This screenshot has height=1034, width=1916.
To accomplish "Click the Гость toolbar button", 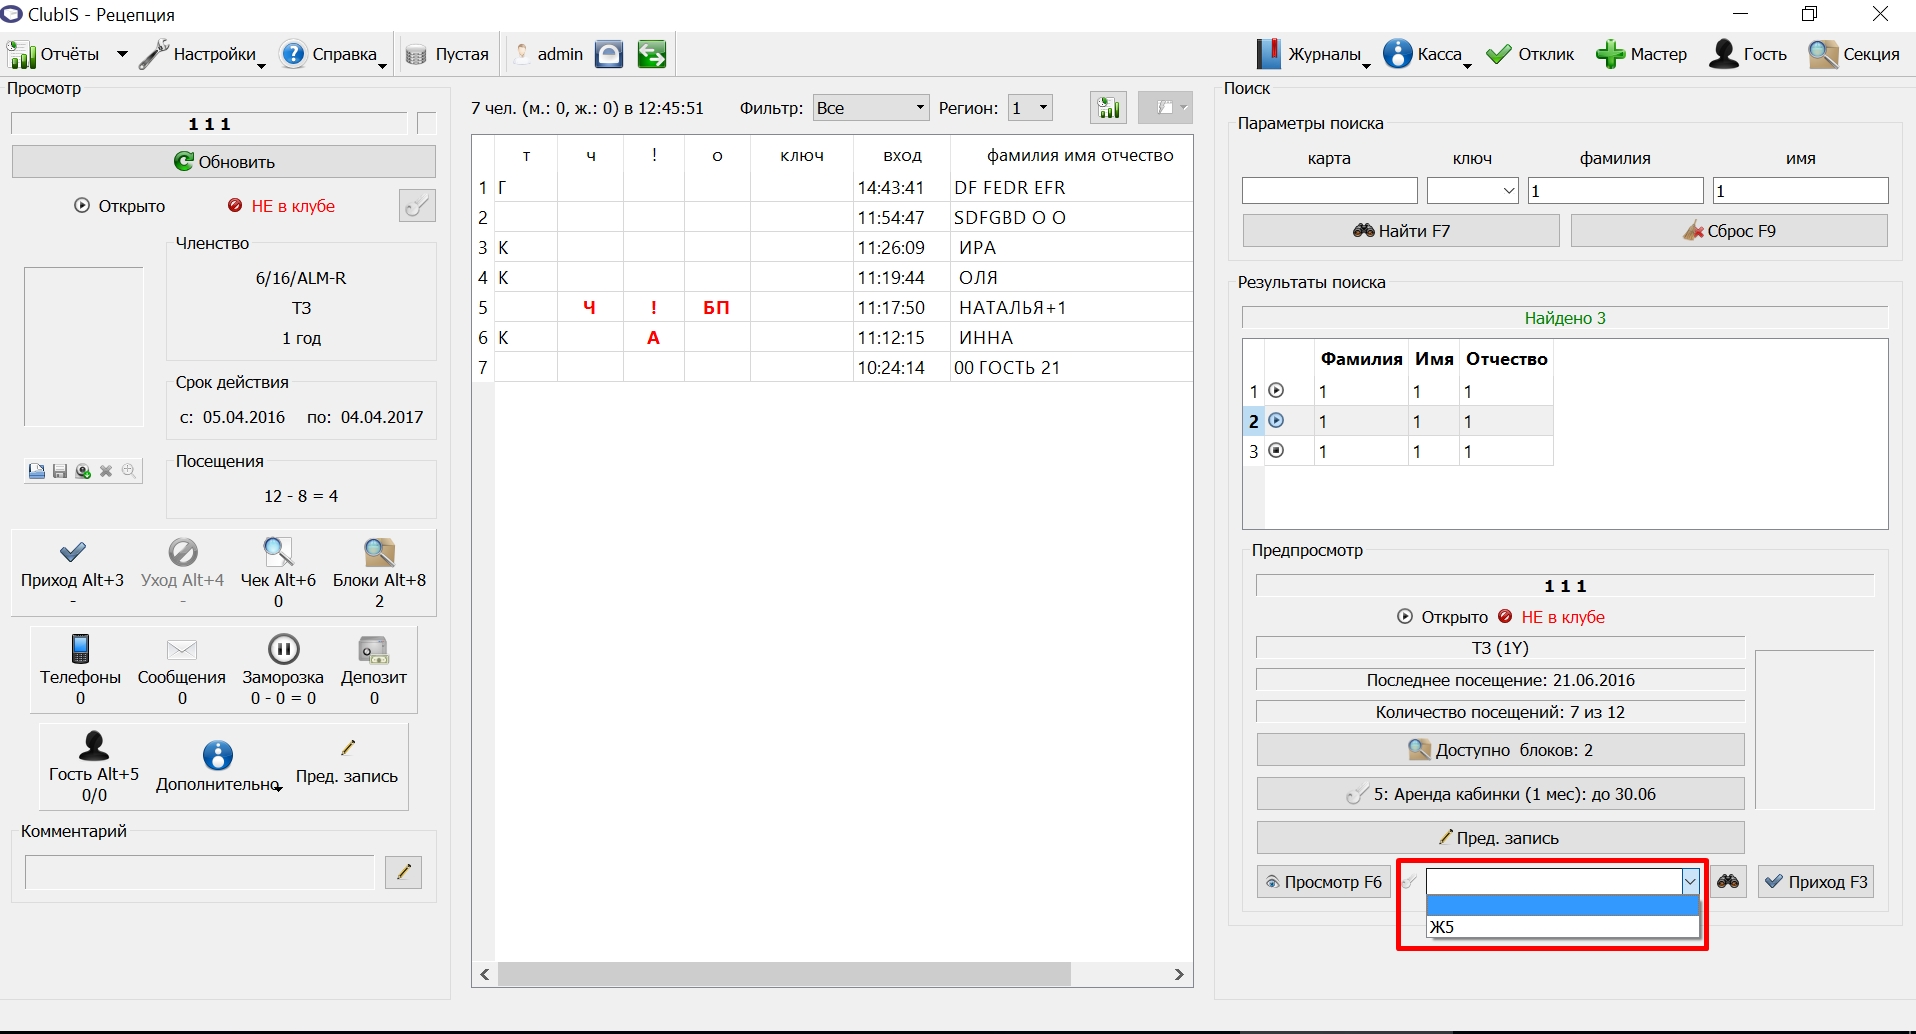I will click(1748, 54).
